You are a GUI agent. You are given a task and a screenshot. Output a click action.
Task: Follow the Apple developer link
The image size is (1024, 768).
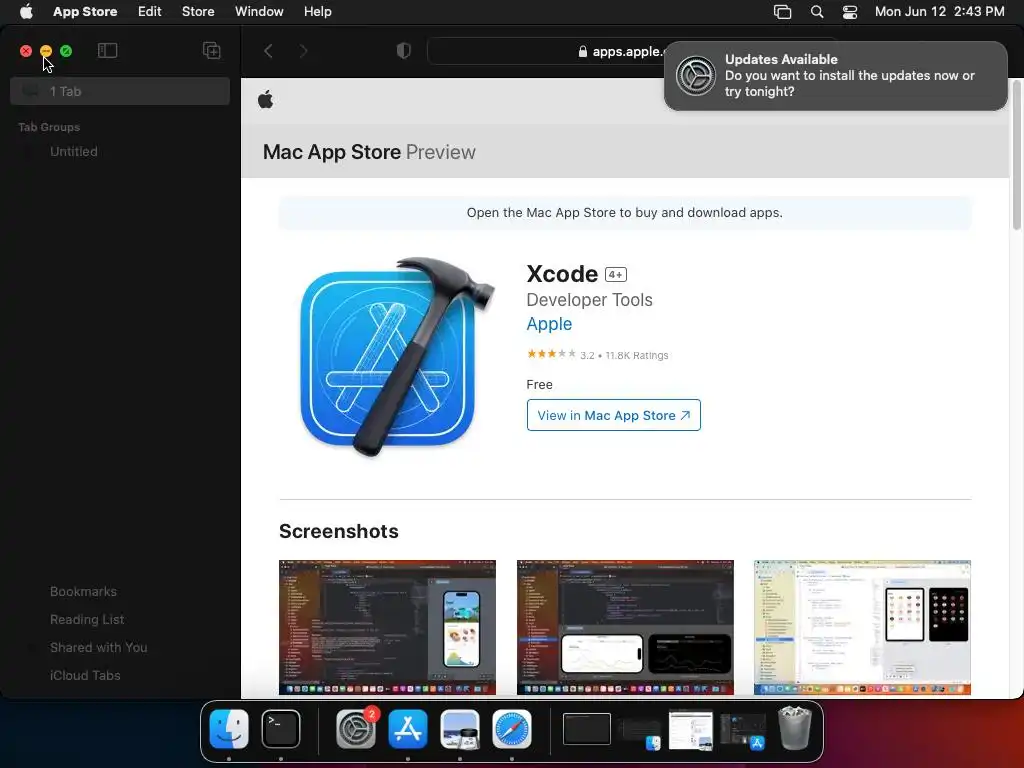coord(549,324)
